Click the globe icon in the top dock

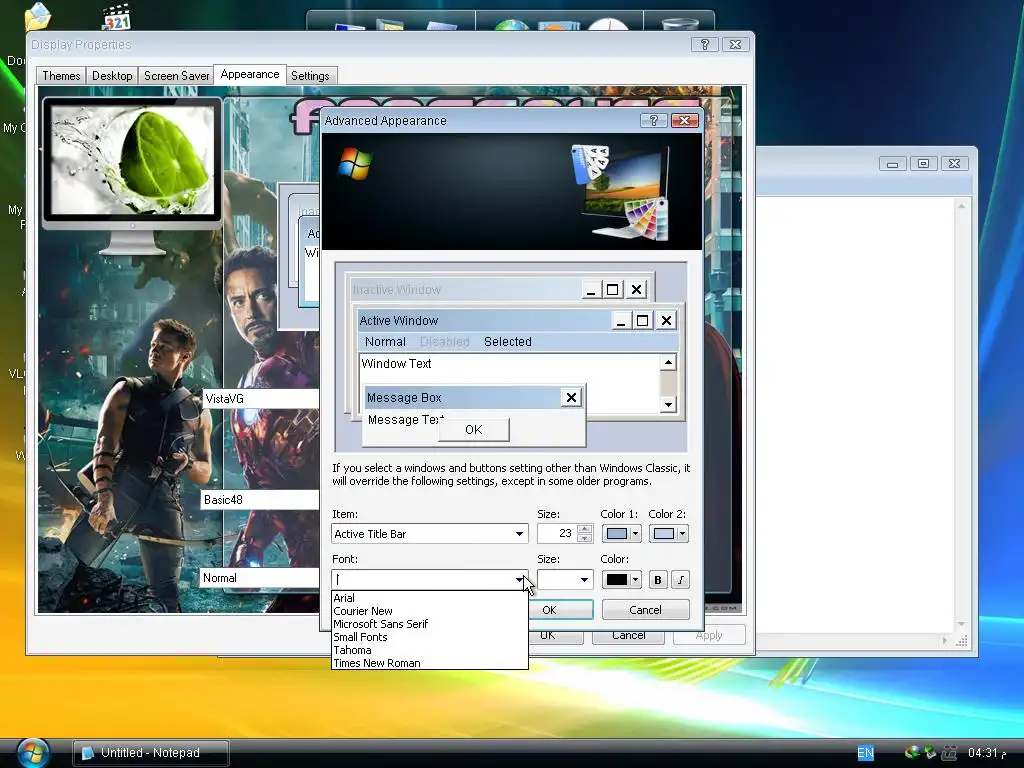(512, 25)
